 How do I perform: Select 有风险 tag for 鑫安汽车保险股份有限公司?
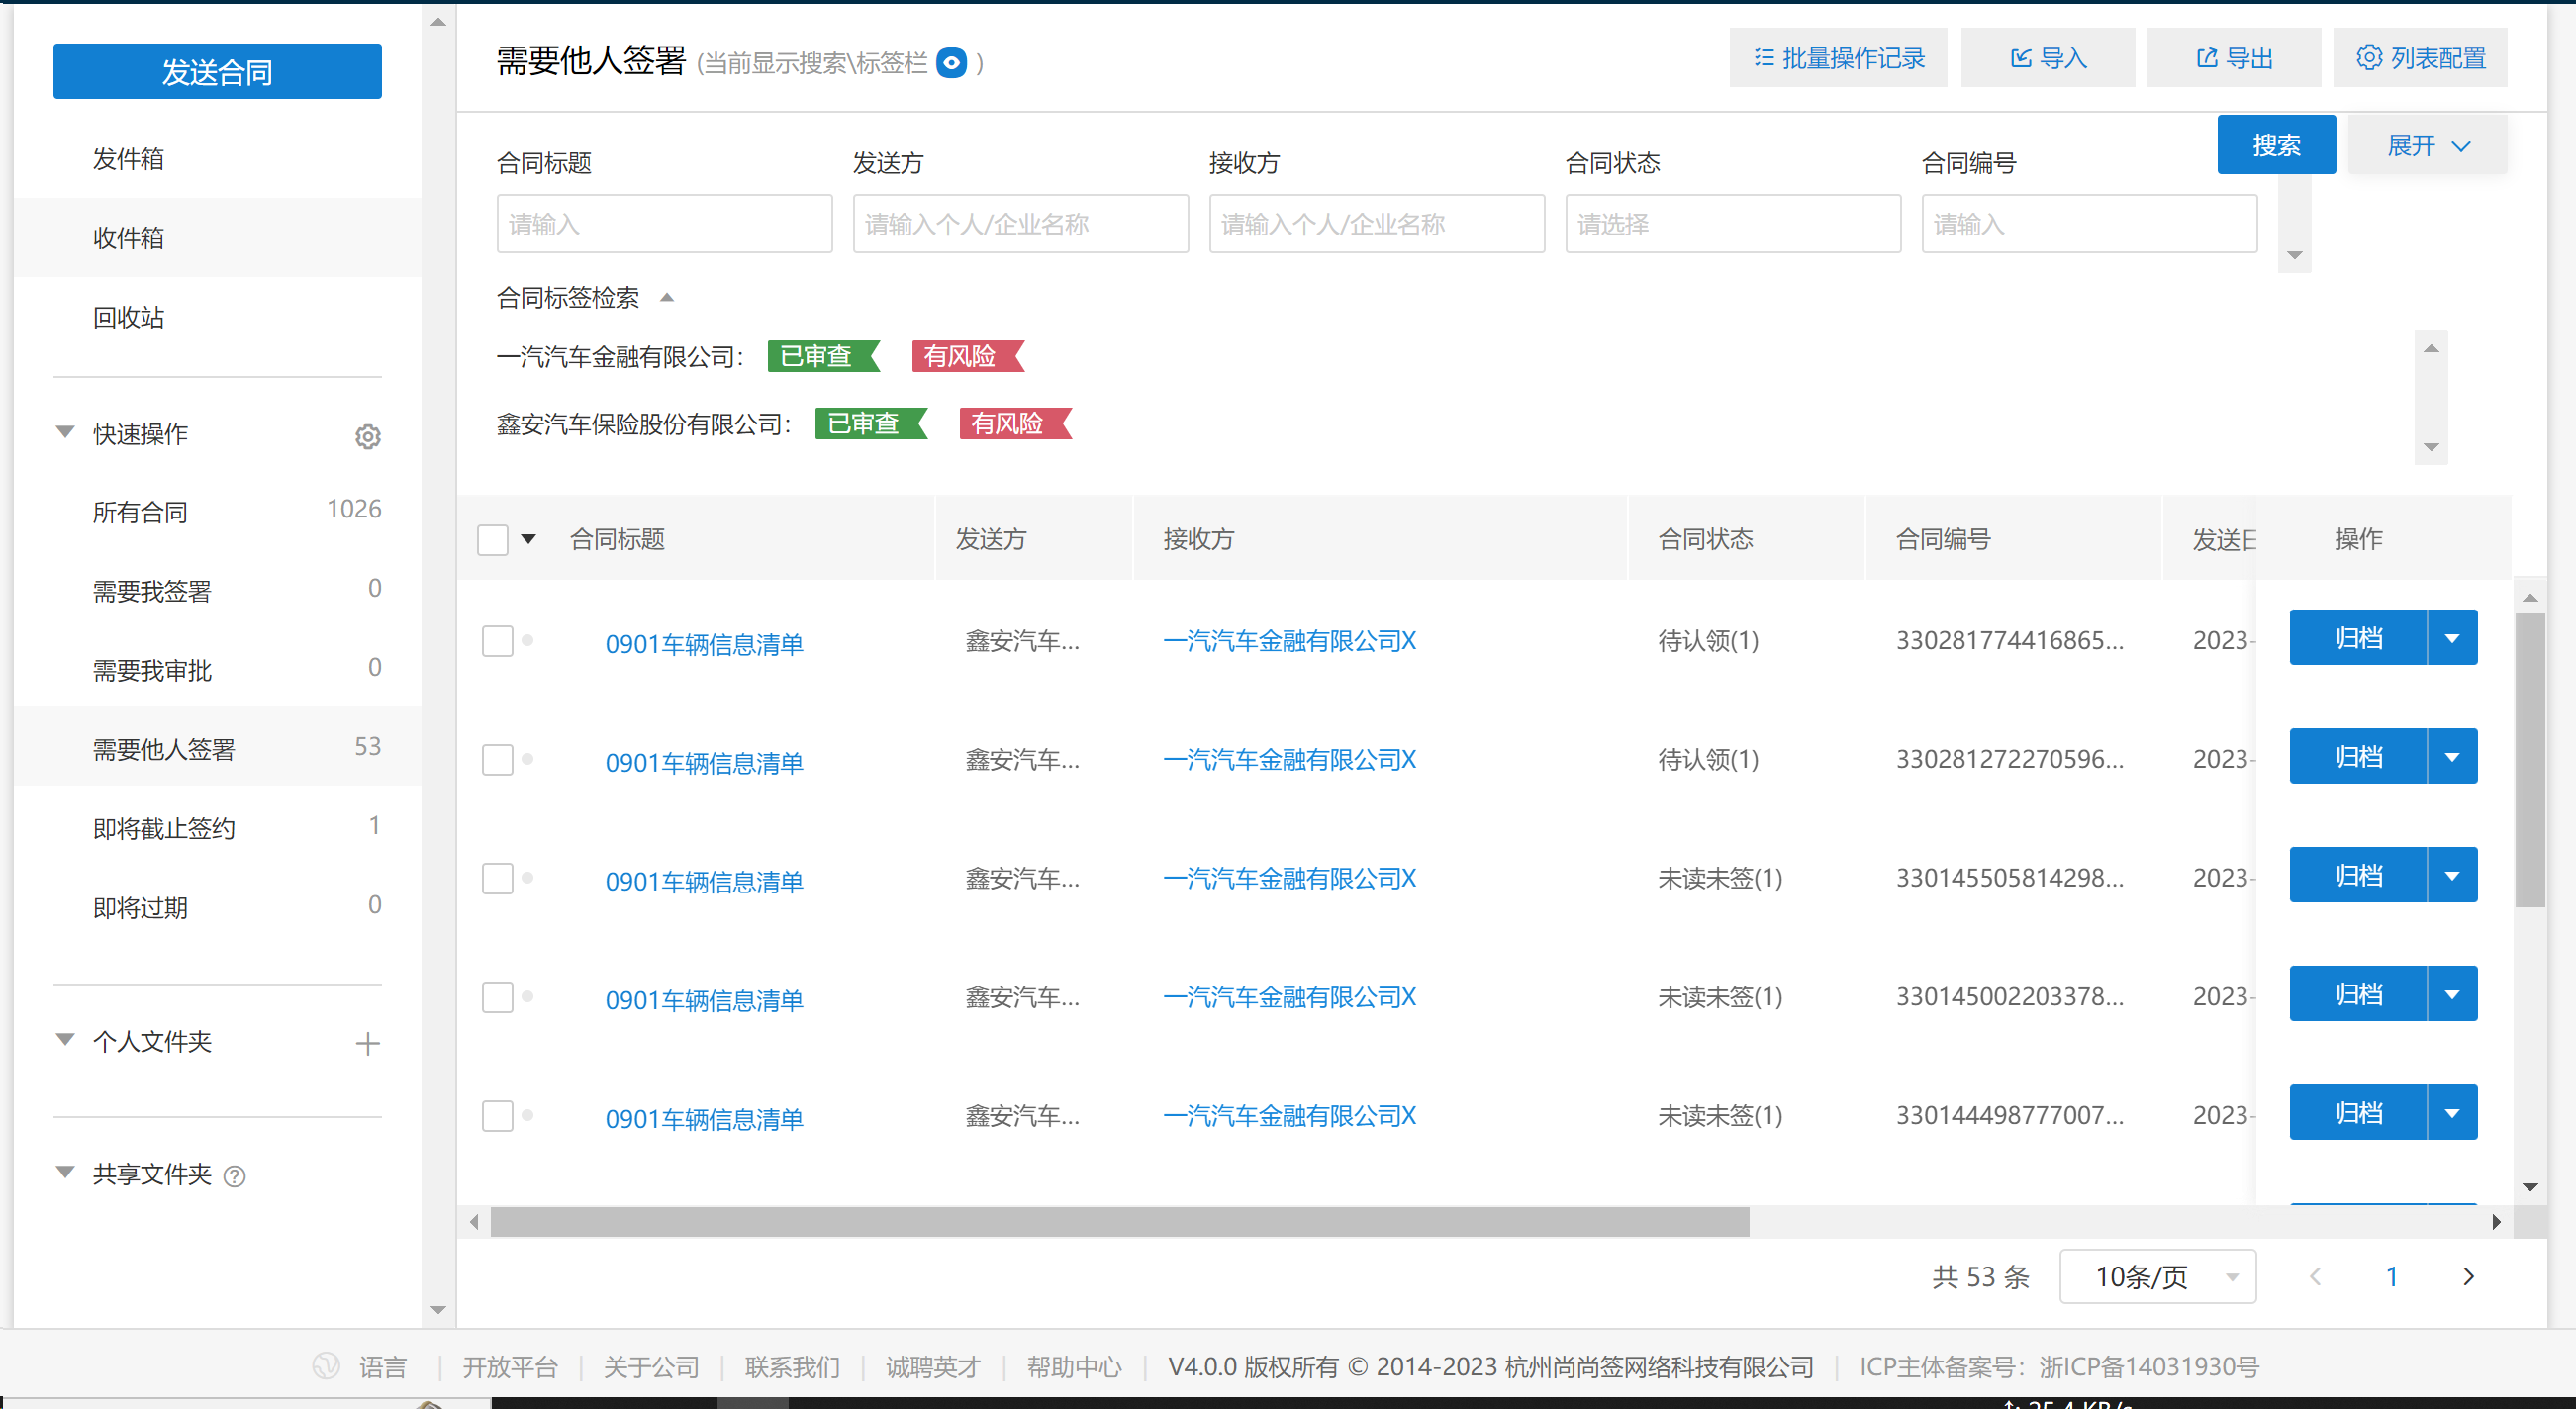click(x=1015, y=424)
